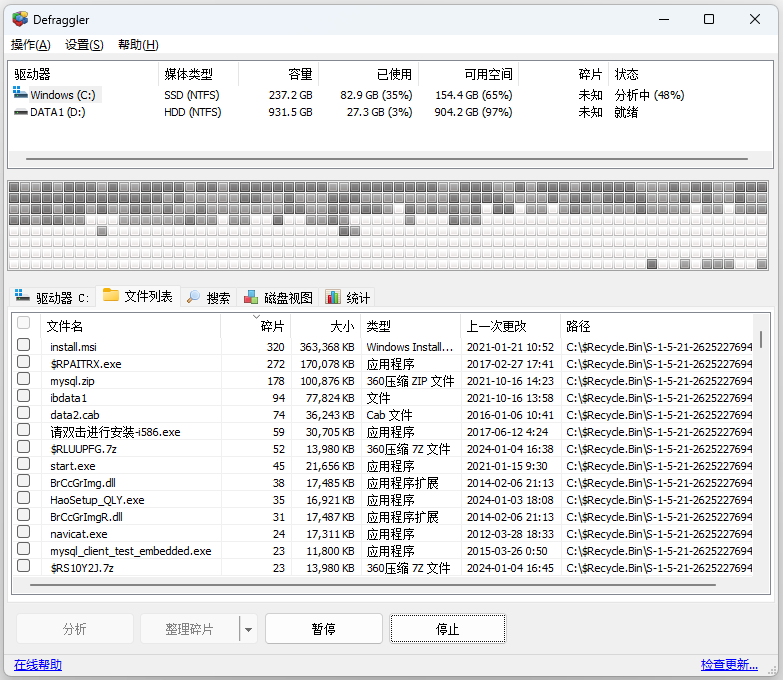The height and width of the screenshot is (680, 783).
Task: Sort files by 大小 column header
Action: pos(342,326)
